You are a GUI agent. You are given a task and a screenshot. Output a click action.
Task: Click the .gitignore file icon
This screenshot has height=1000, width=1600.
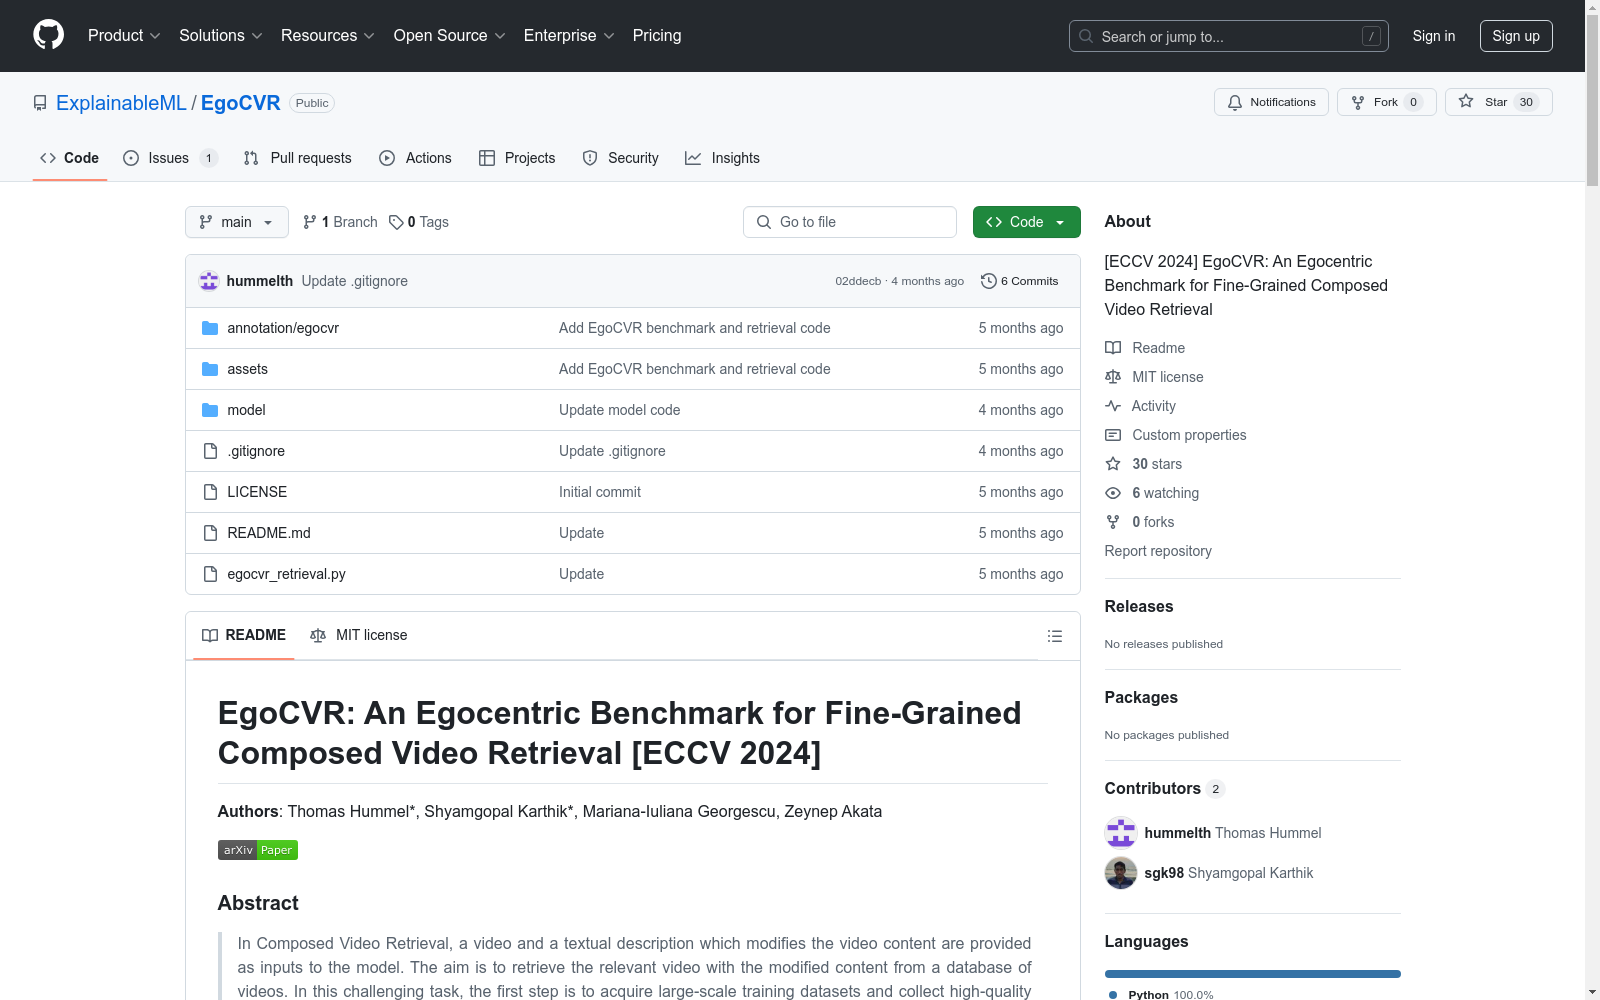coord(210,451)
